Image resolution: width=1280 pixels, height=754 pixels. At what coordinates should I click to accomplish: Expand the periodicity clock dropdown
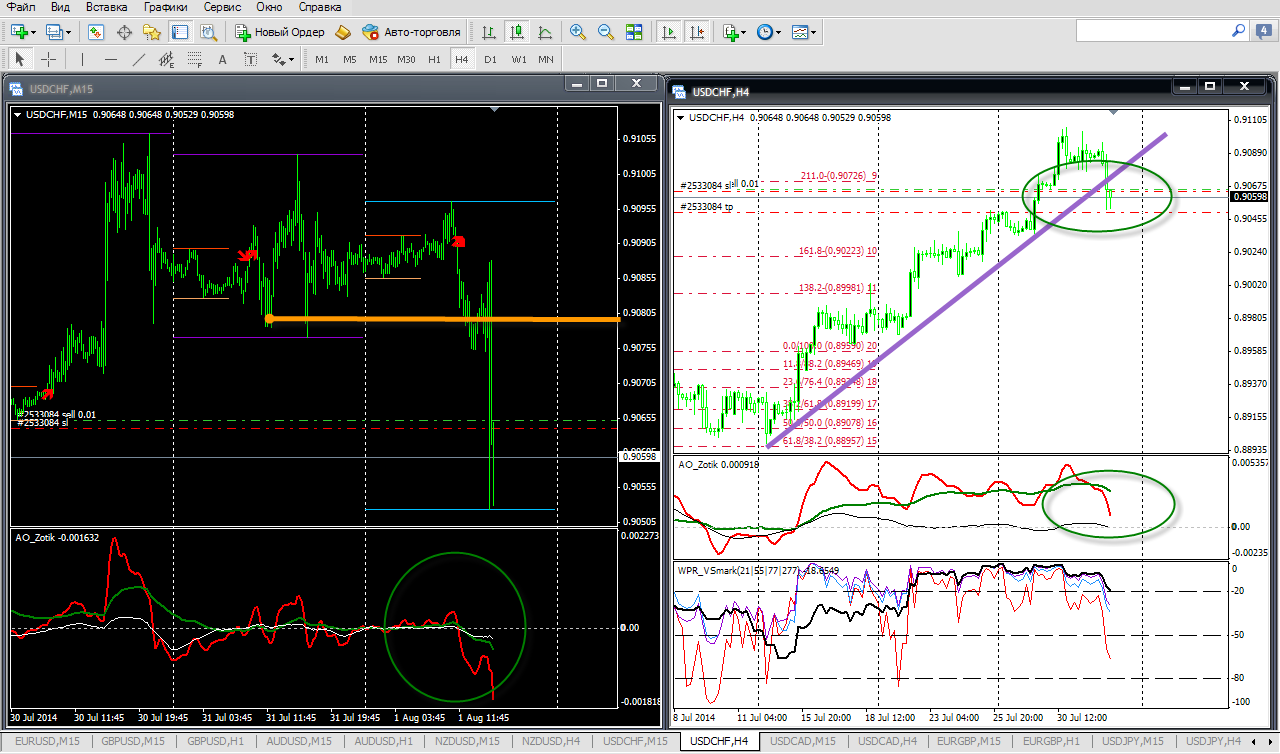[780, 32]
